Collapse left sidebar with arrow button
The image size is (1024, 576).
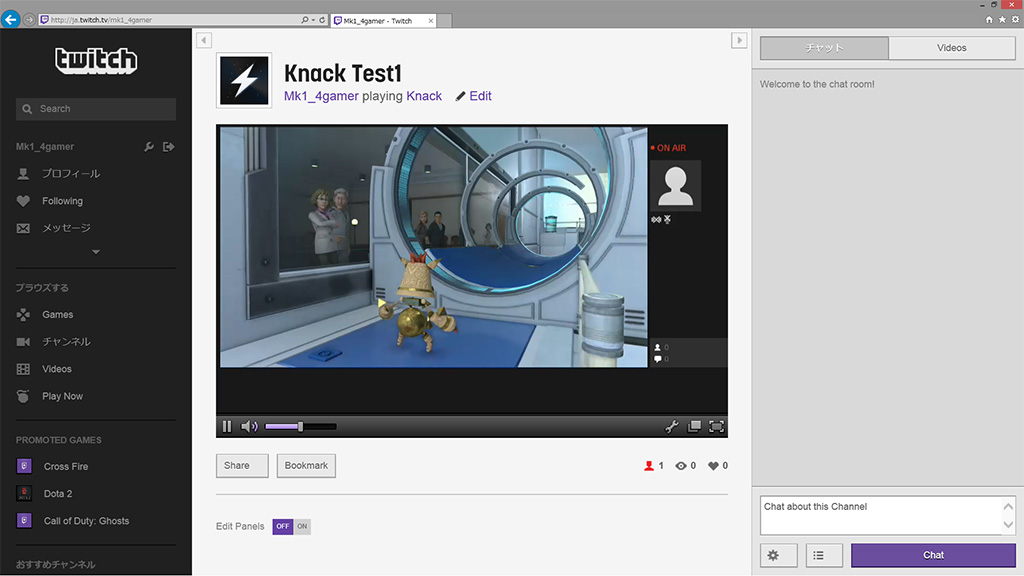coord(204,40)
